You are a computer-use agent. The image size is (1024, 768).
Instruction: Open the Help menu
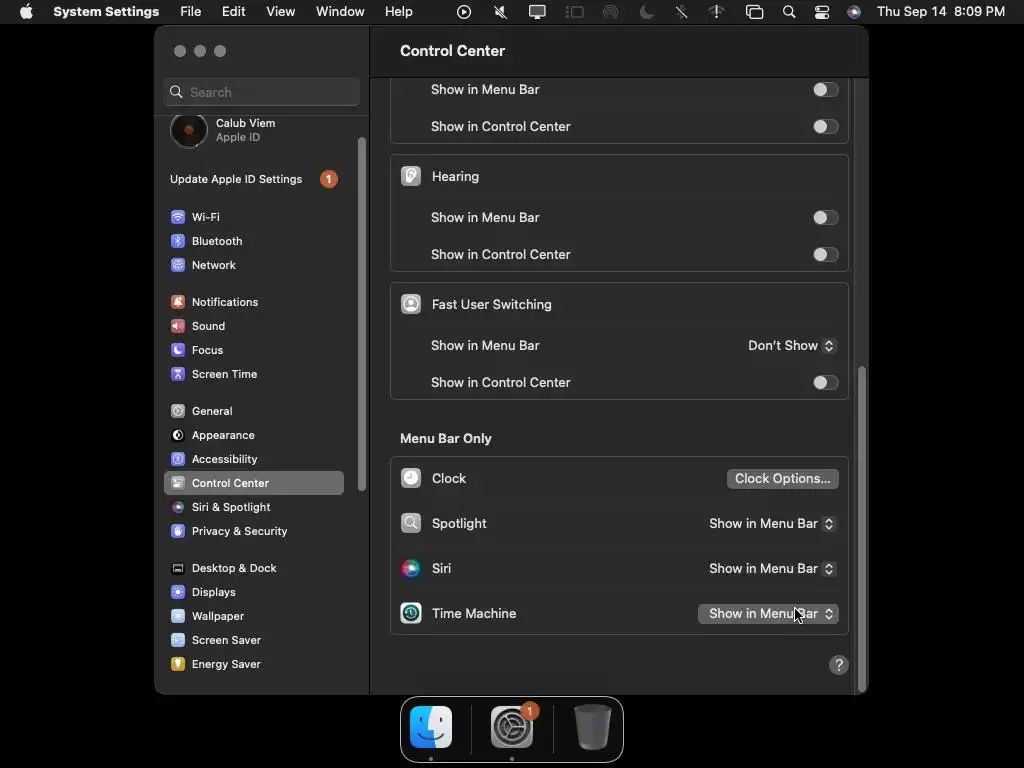point(398,12)
